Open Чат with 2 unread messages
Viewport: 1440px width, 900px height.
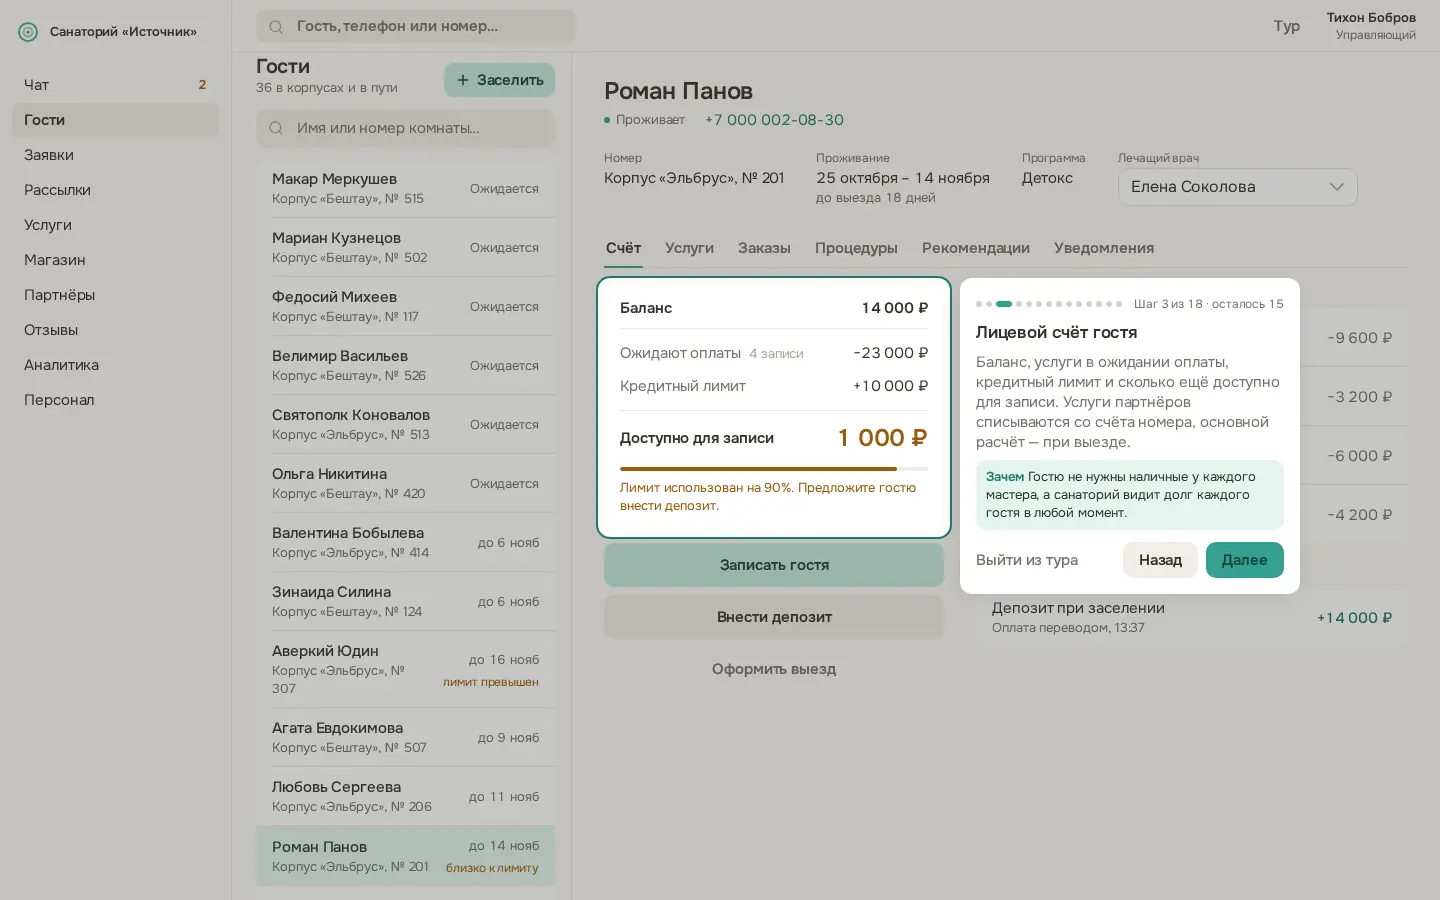[x=115, y=85]
